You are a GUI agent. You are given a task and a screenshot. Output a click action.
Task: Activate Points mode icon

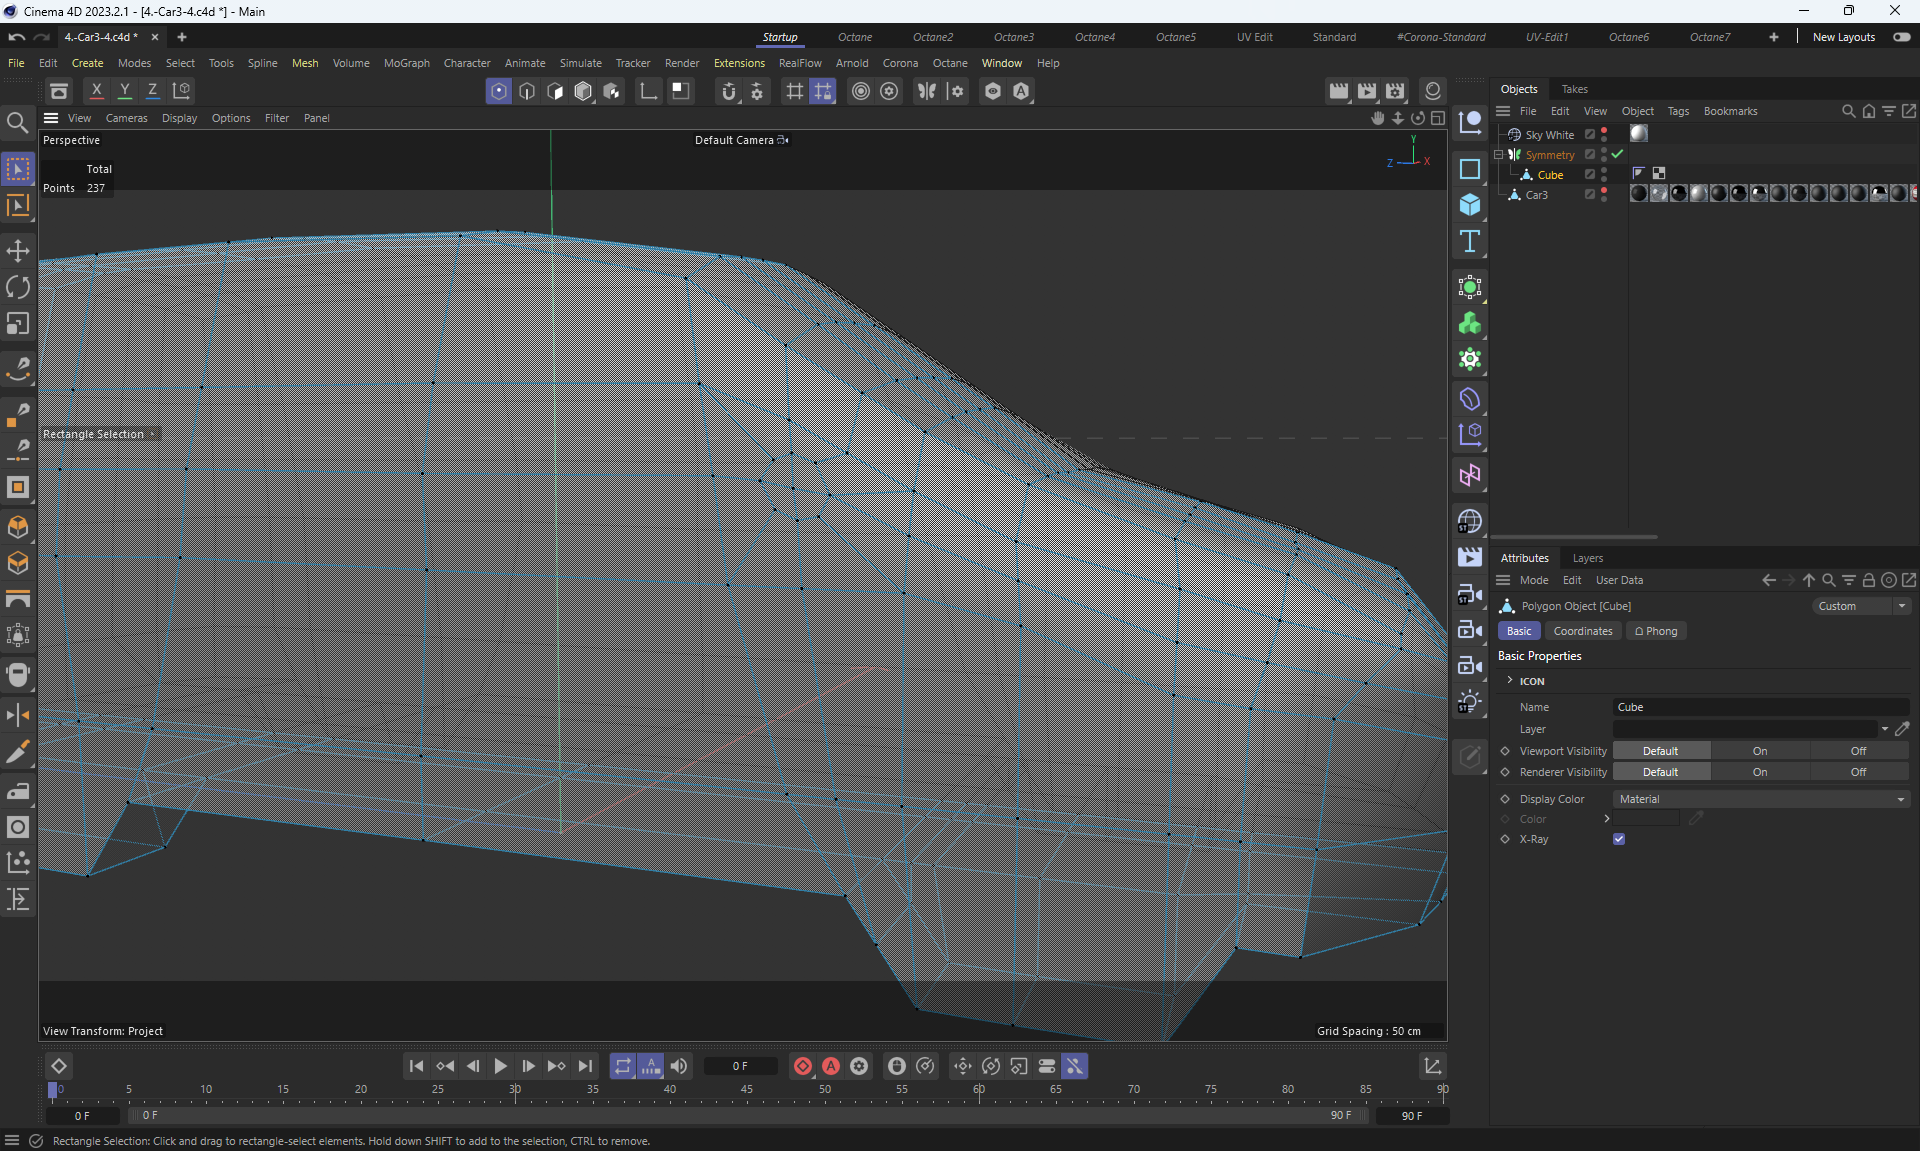tap(498, 91)
